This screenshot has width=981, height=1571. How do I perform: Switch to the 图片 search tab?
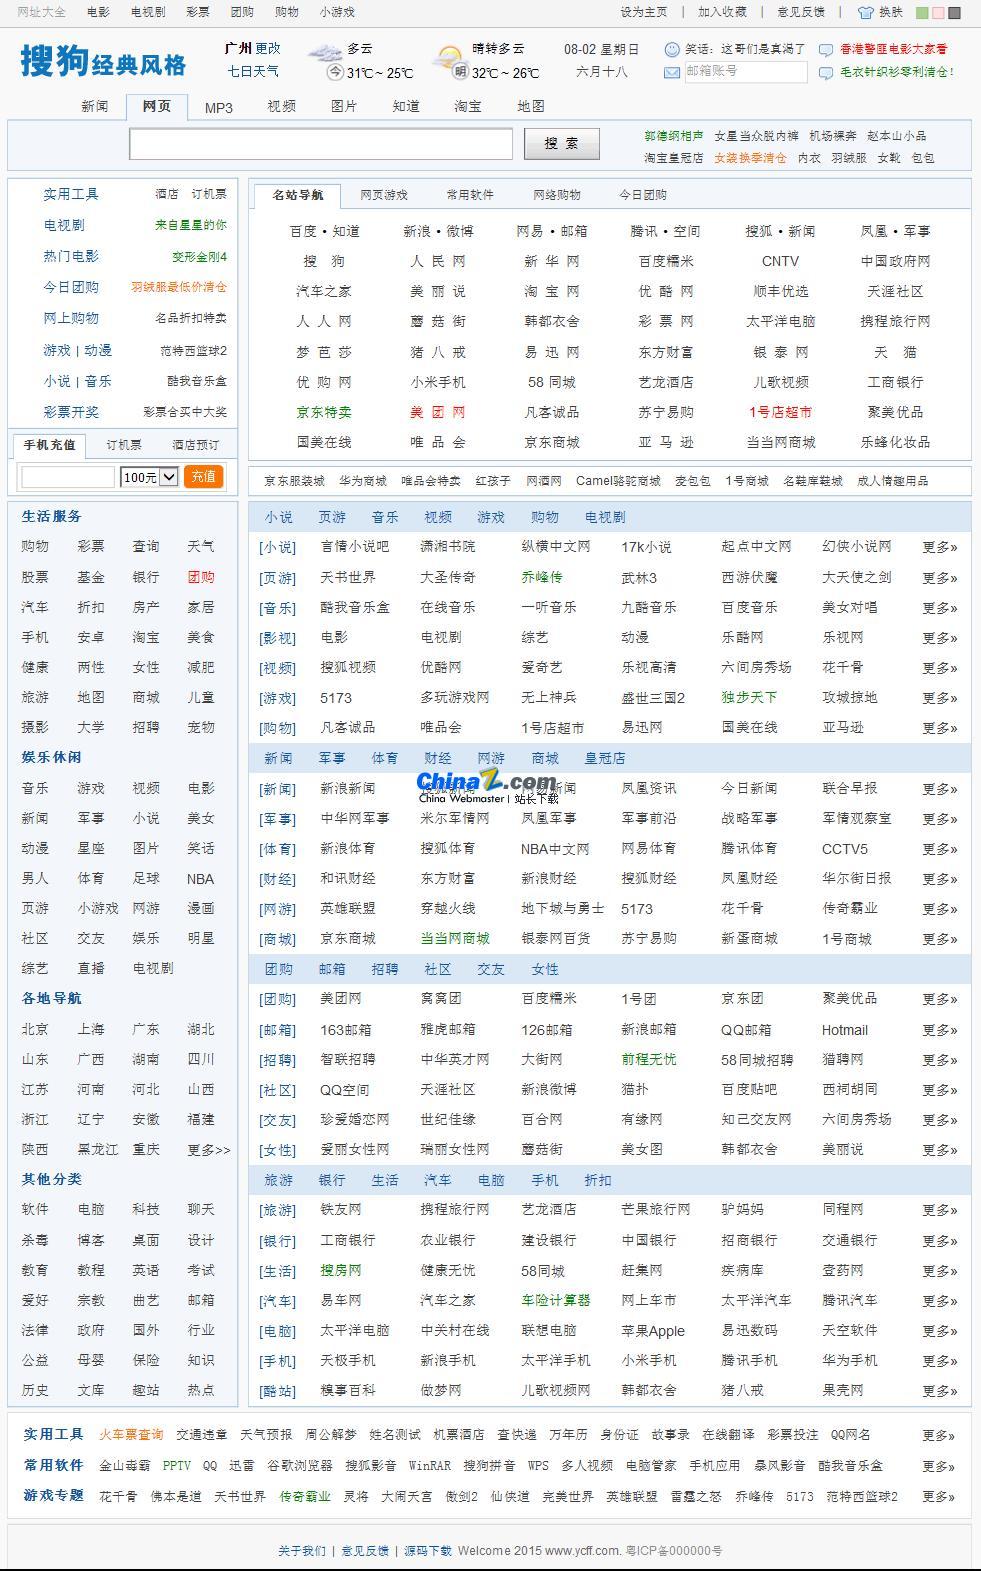344,106
